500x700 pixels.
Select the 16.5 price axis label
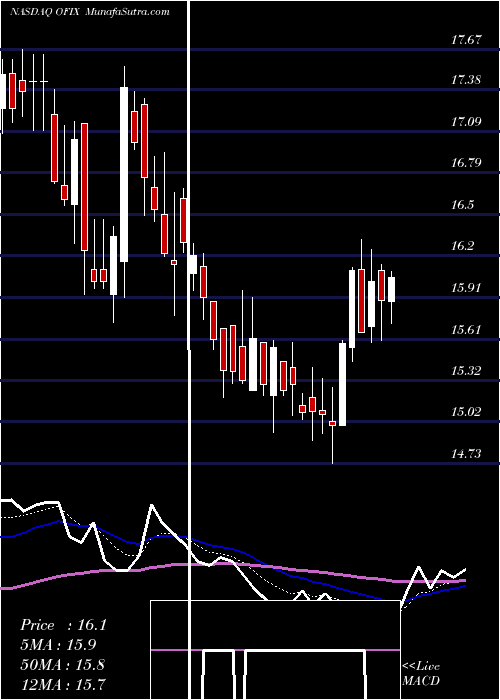coord(462,205)
